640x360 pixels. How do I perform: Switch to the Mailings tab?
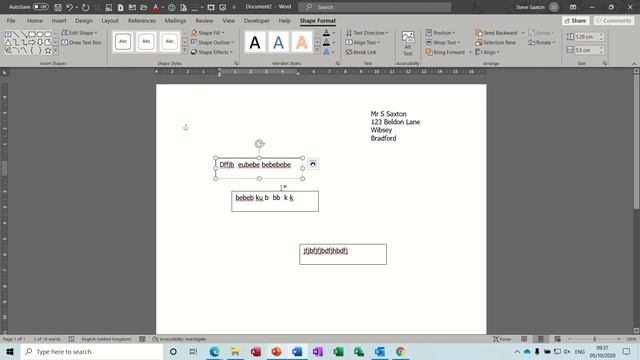(176, 21)
